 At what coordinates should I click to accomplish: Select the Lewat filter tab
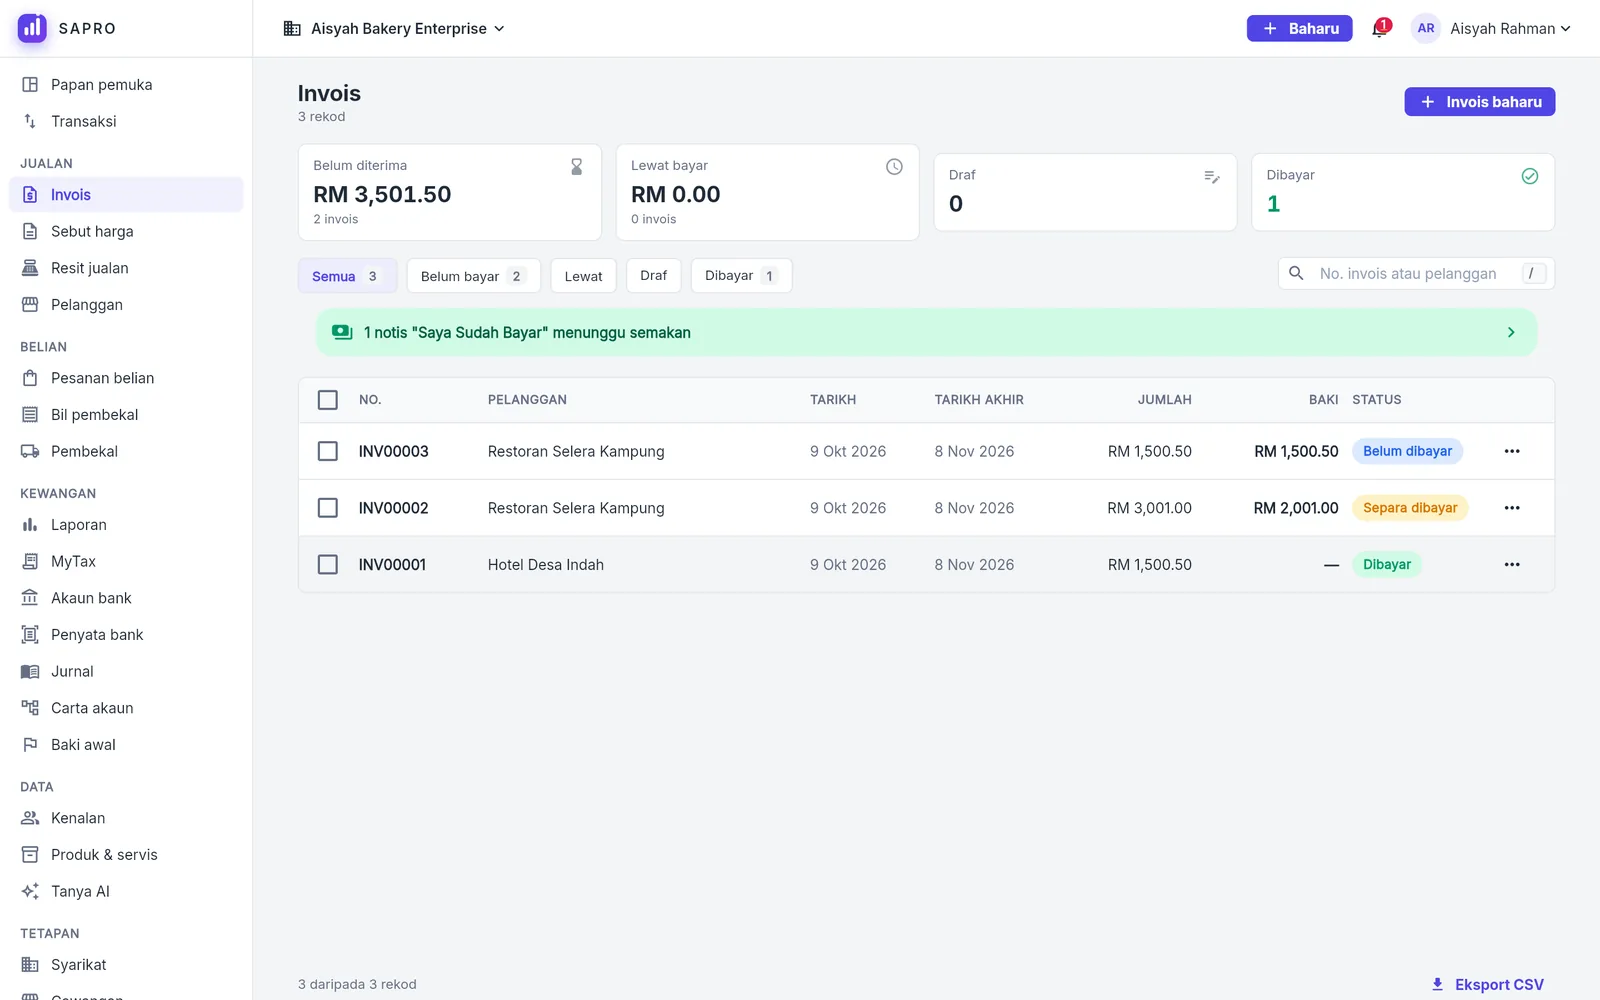click(x=584, y=276)
